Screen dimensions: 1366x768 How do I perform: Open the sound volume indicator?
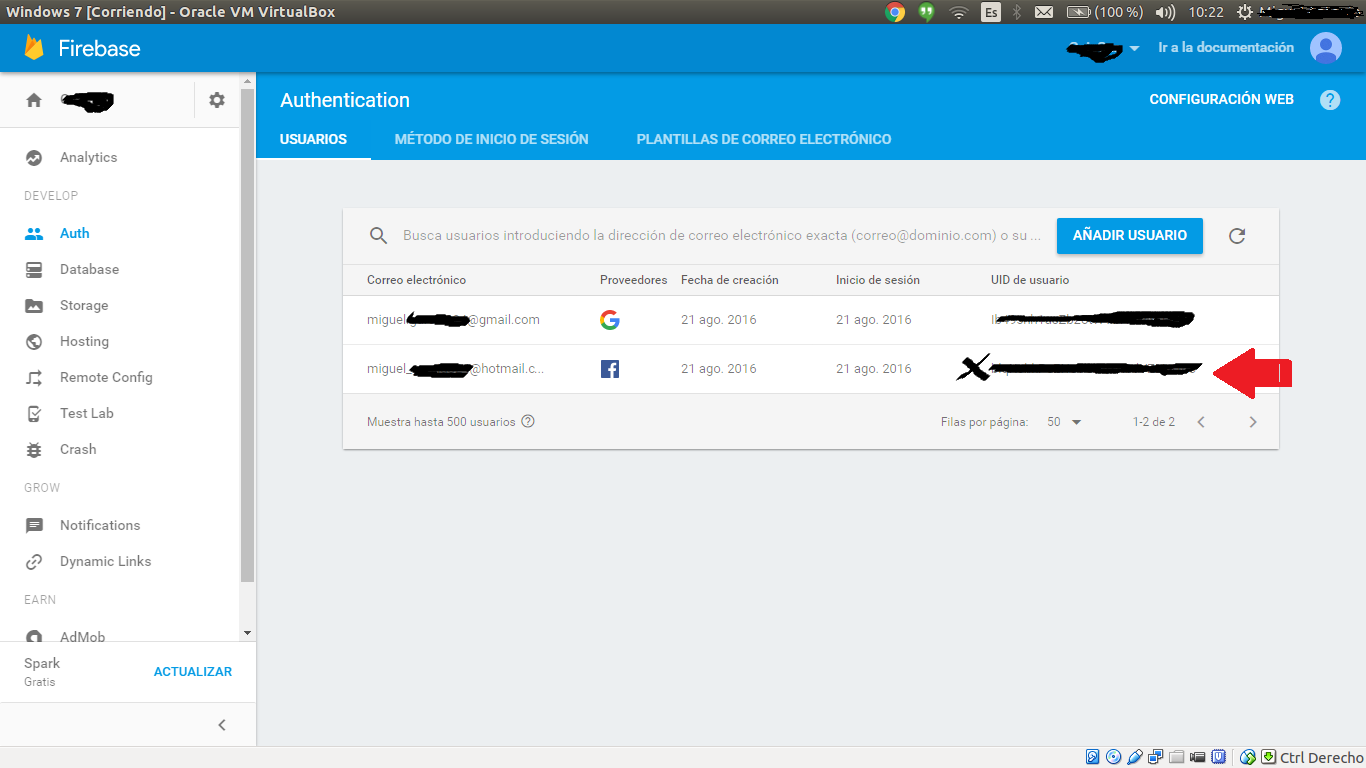[1165, 12]
